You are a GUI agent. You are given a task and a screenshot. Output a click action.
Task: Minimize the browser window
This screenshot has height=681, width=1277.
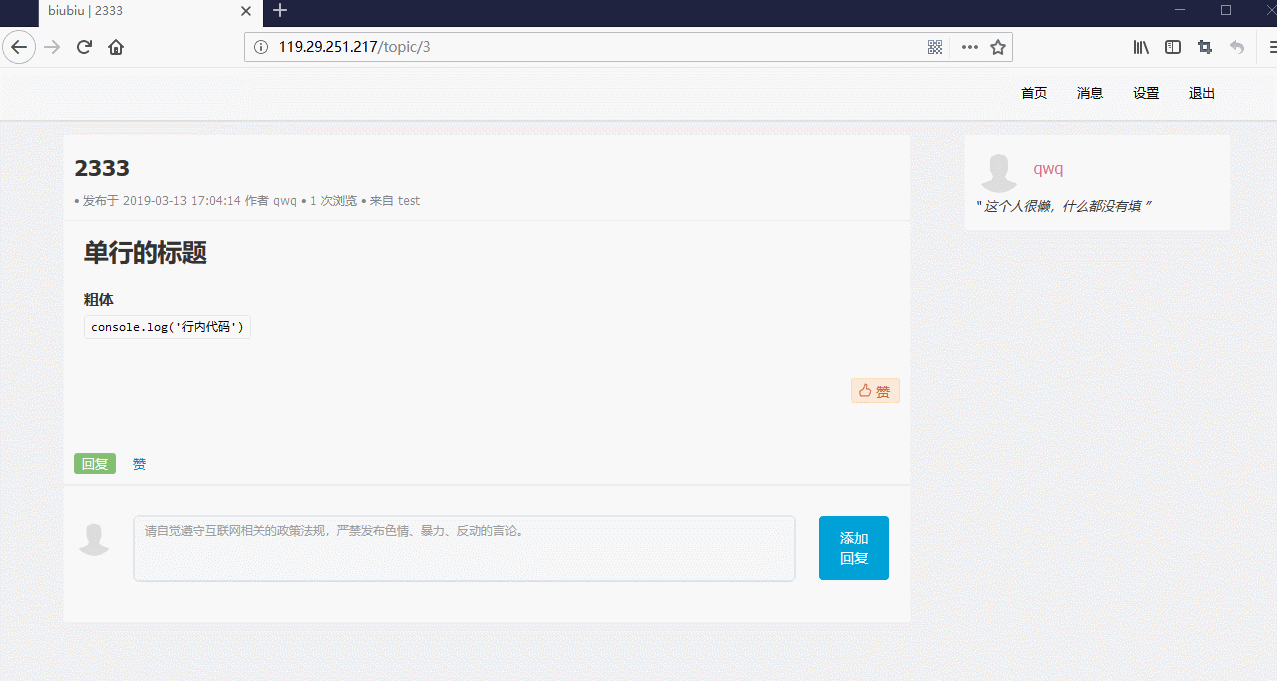1180,10
